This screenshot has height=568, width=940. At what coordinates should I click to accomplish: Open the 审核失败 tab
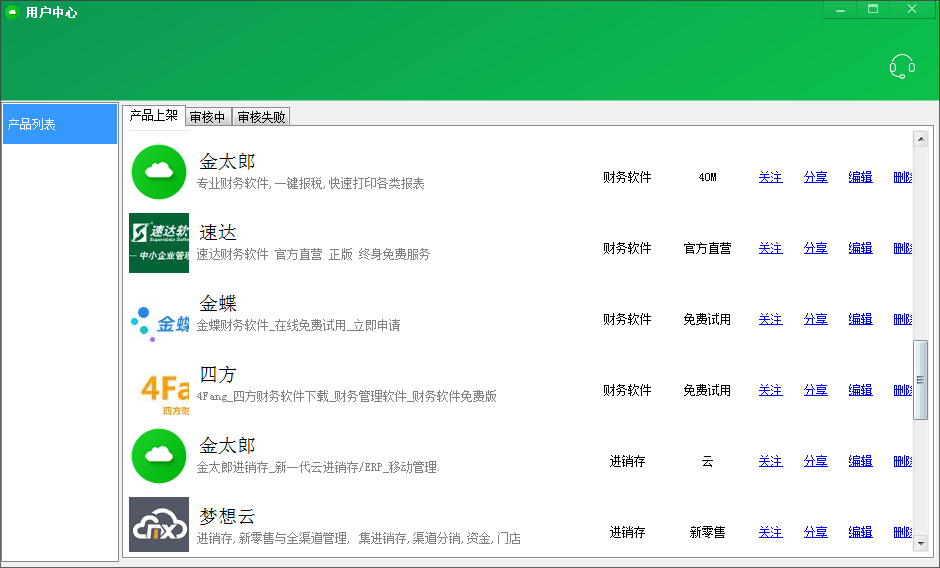tap(261, 117)
